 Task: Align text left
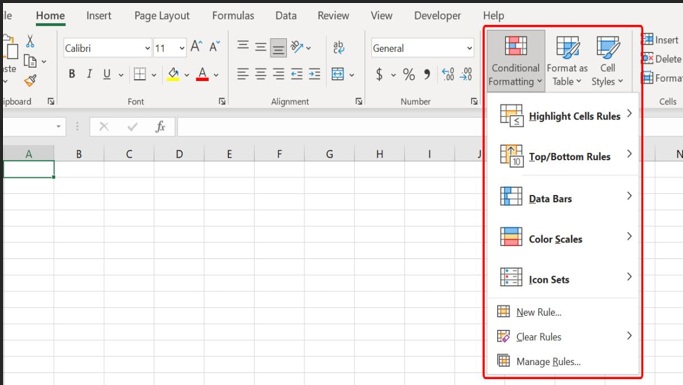pos(243,74)
